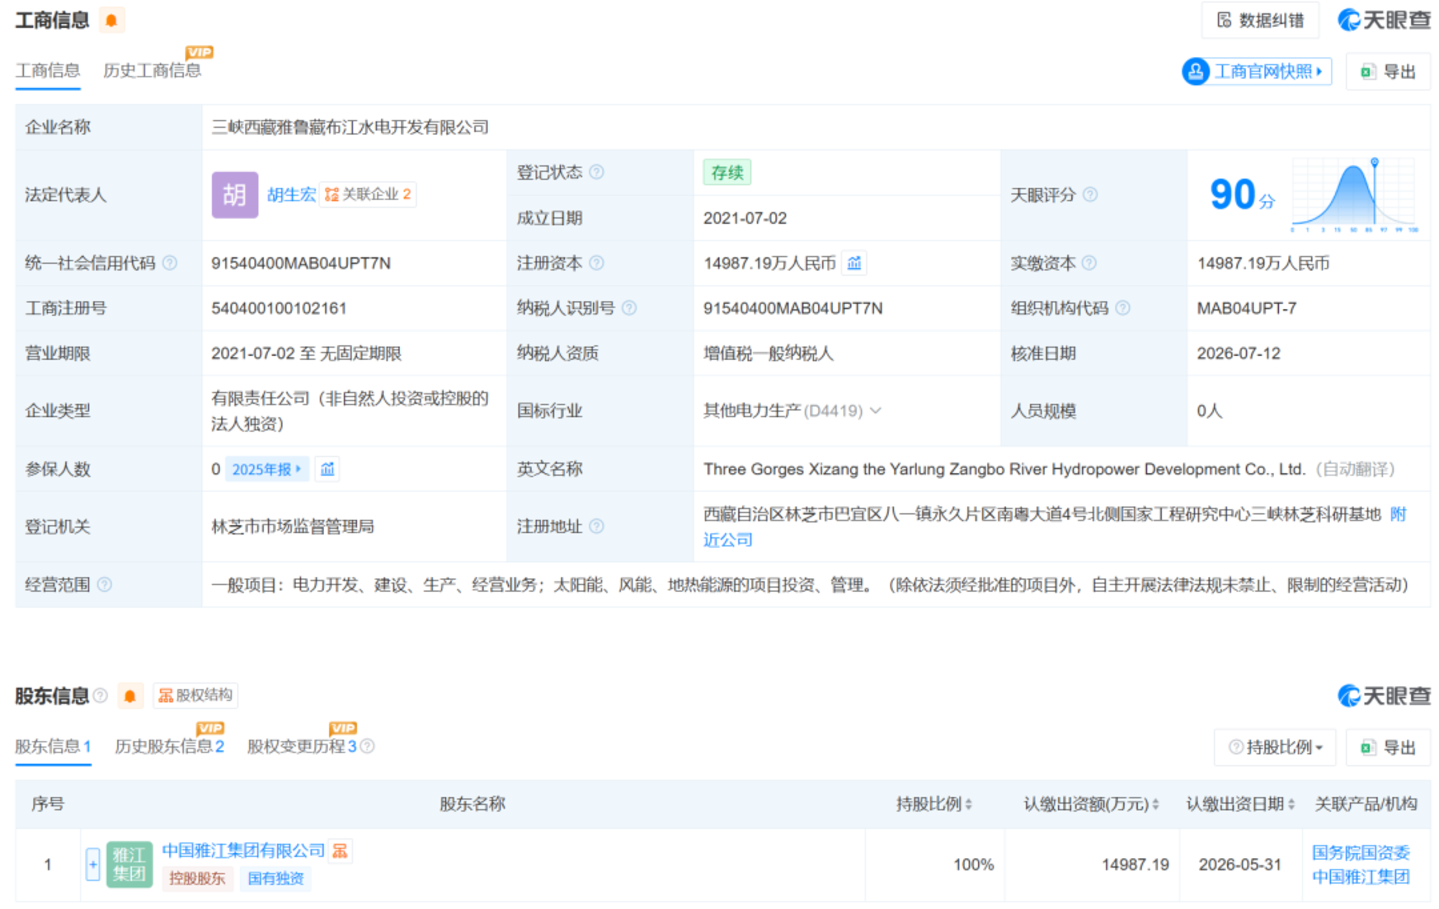Click the 国有独资 tag
This screenshot has width=1439, height=909.
276,878
